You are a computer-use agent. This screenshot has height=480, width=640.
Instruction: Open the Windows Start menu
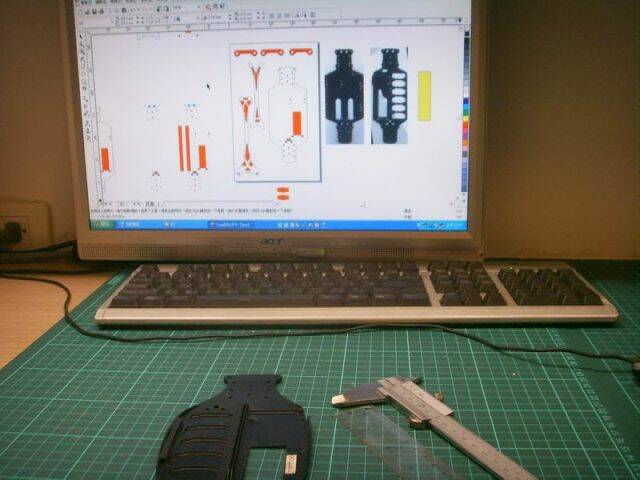102,224
